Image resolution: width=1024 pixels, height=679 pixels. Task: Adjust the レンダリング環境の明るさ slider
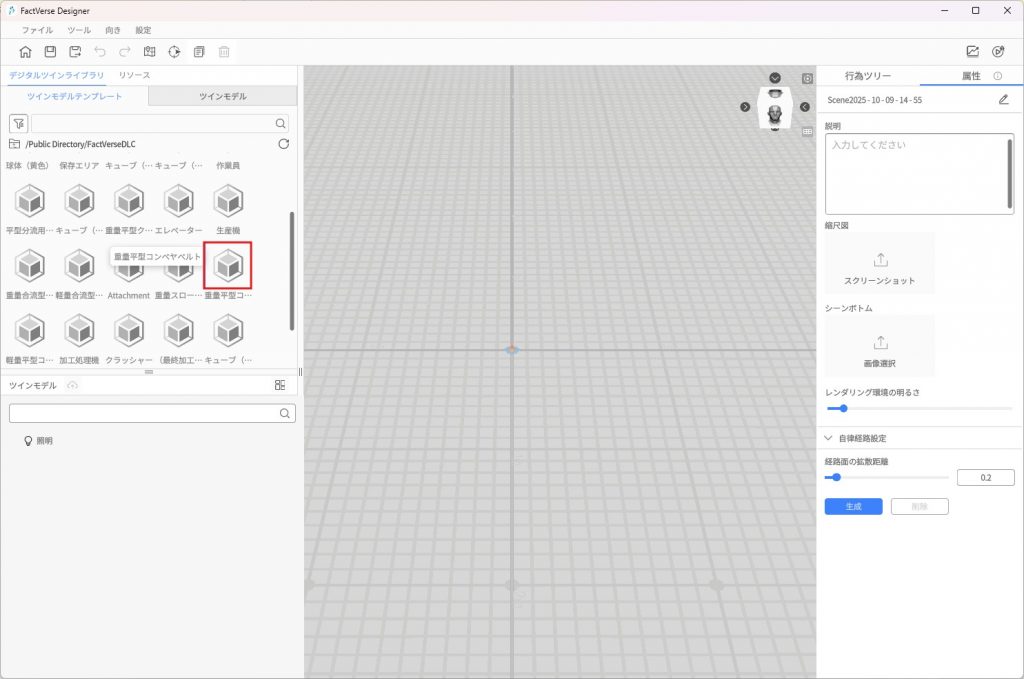pos(843,408)
